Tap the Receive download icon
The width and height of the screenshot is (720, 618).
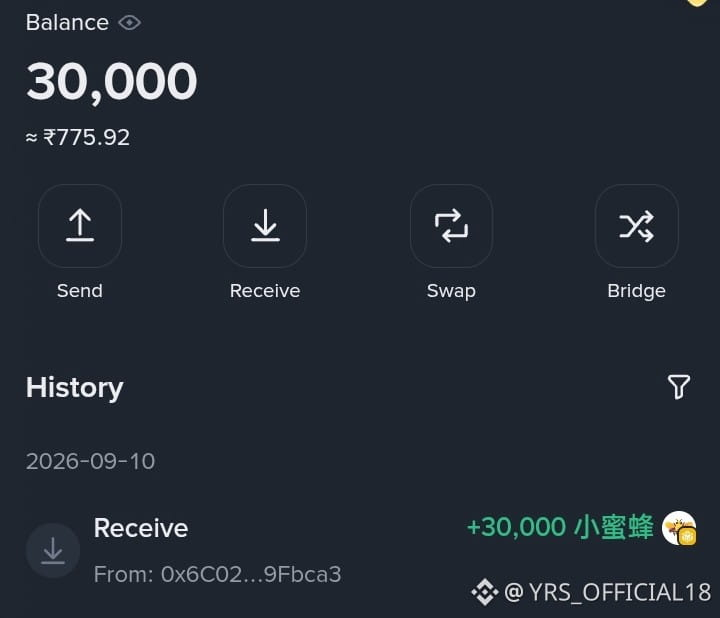click(x=265, y=225)
